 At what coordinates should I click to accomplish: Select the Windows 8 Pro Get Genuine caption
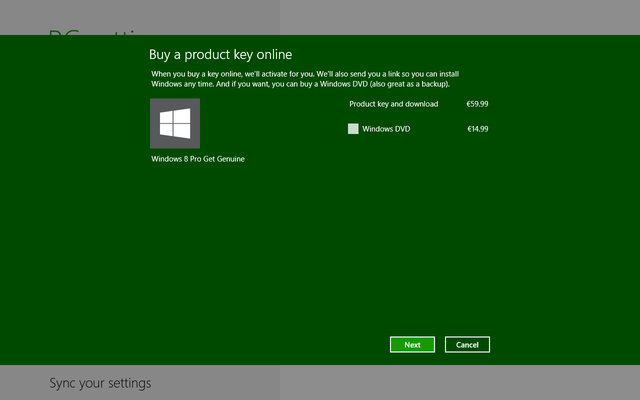(x=198, y=159)
